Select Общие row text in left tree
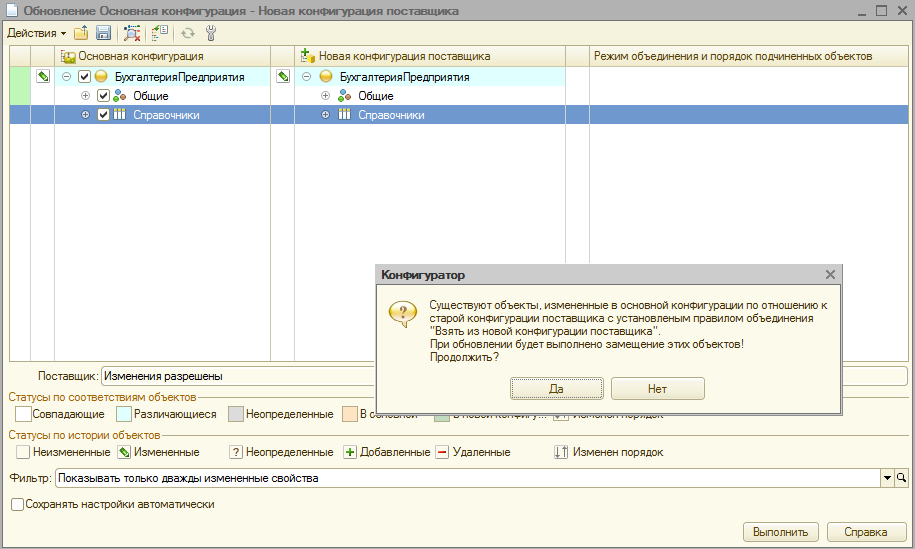 point(151,96)
